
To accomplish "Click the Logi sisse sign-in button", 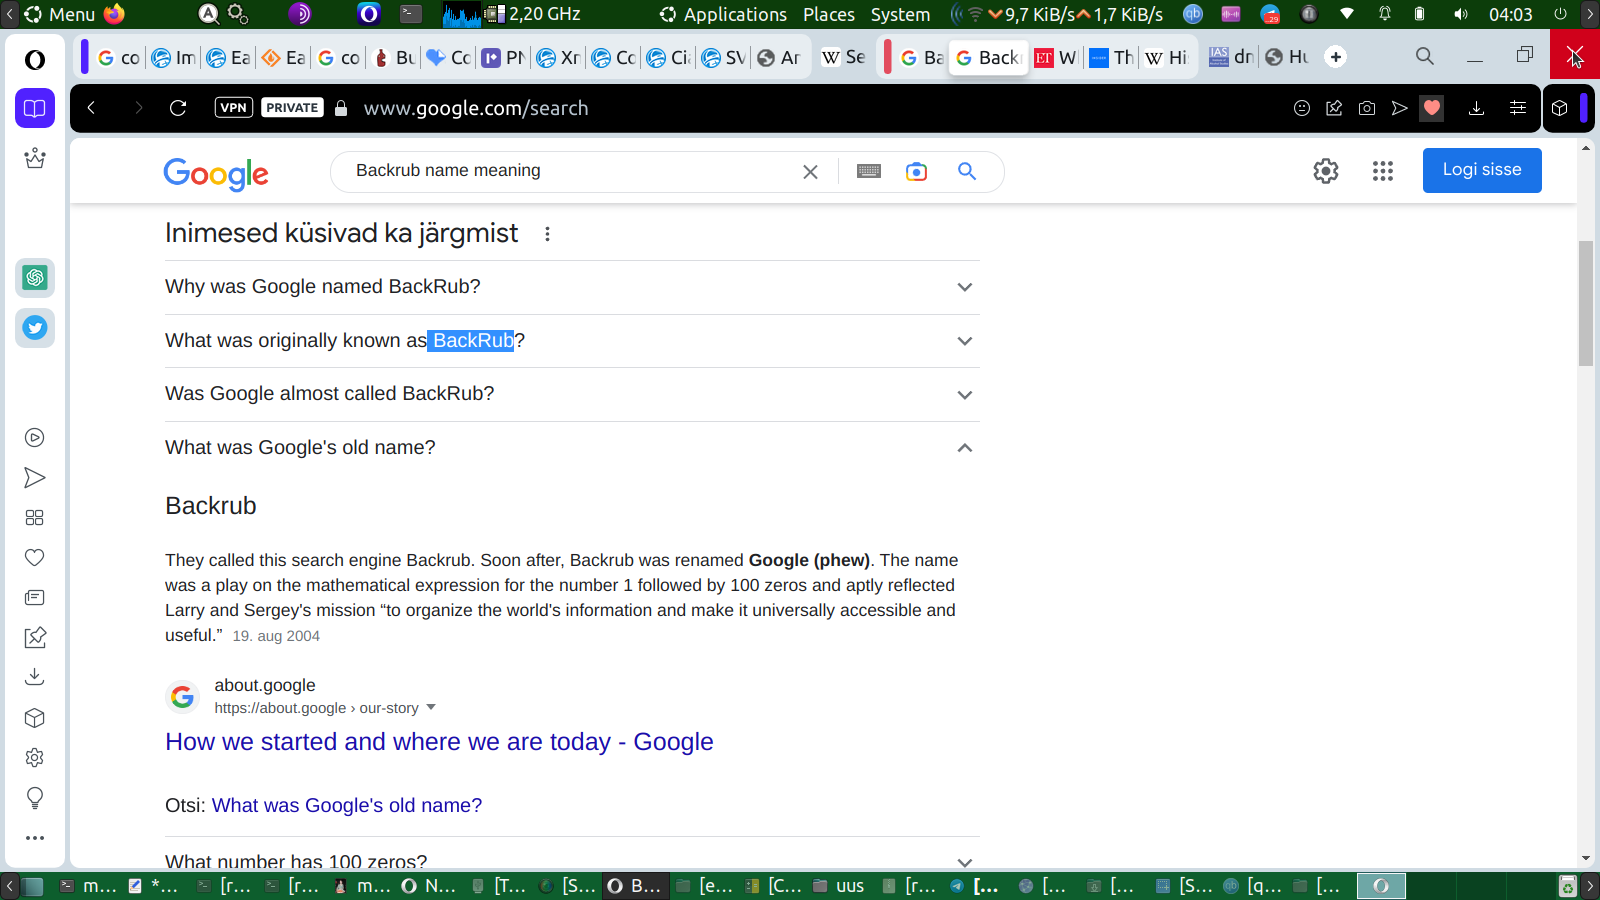I will [x=1482, y=170].
